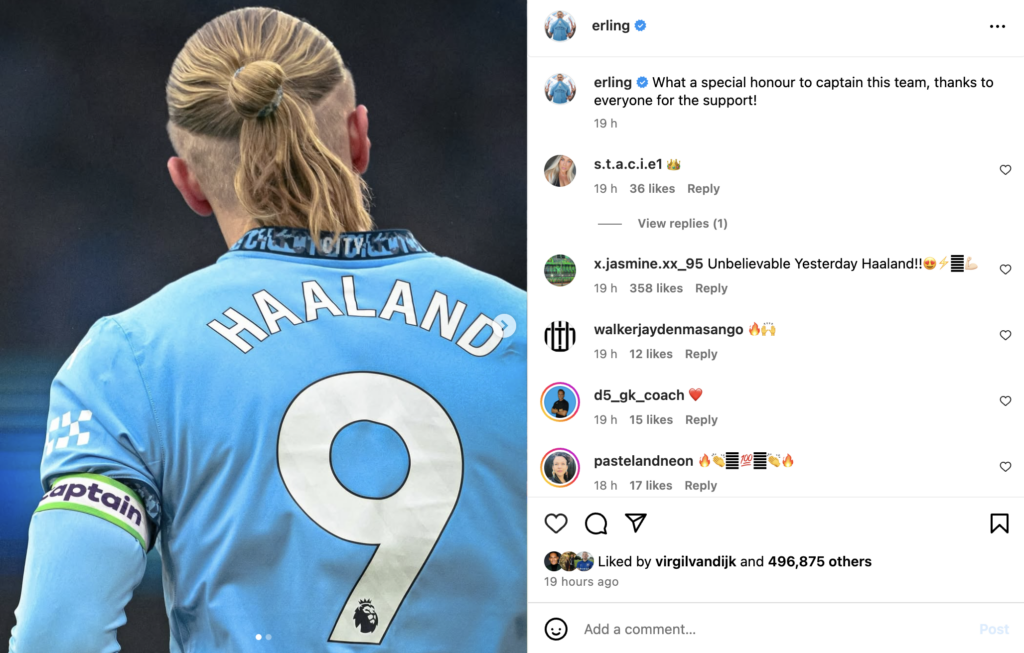Reply to d5_gk_coach's comment

pyautogui.click(x=701, y=420)
